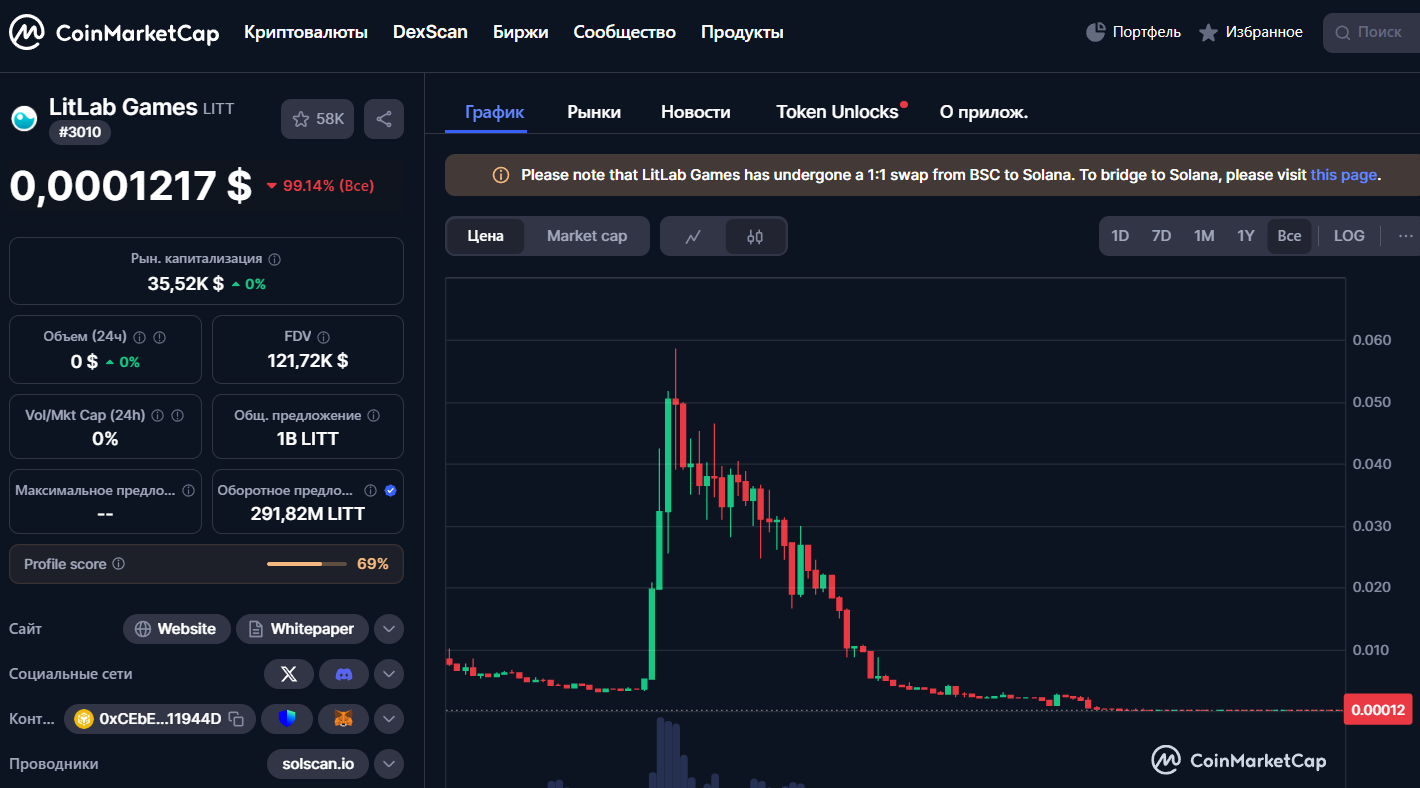Screen dimensions: 1420x788
Task: Show info for Рын. капитализация
Action: (275, 259)
